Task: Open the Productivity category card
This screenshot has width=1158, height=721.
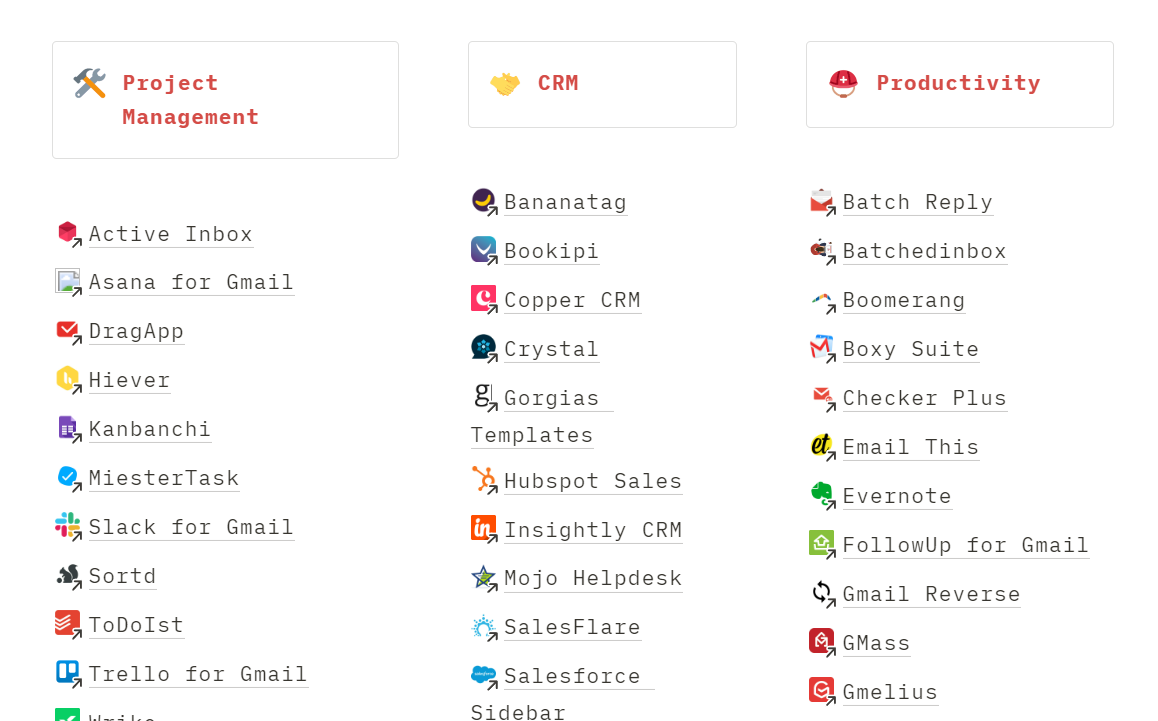Action: click(958, 84)
